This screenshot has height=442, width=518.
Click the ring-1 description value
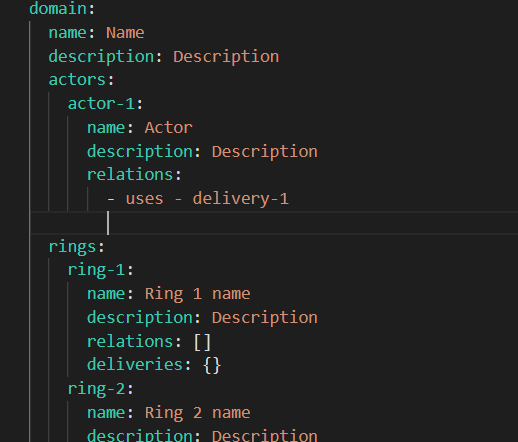[265, 318]
